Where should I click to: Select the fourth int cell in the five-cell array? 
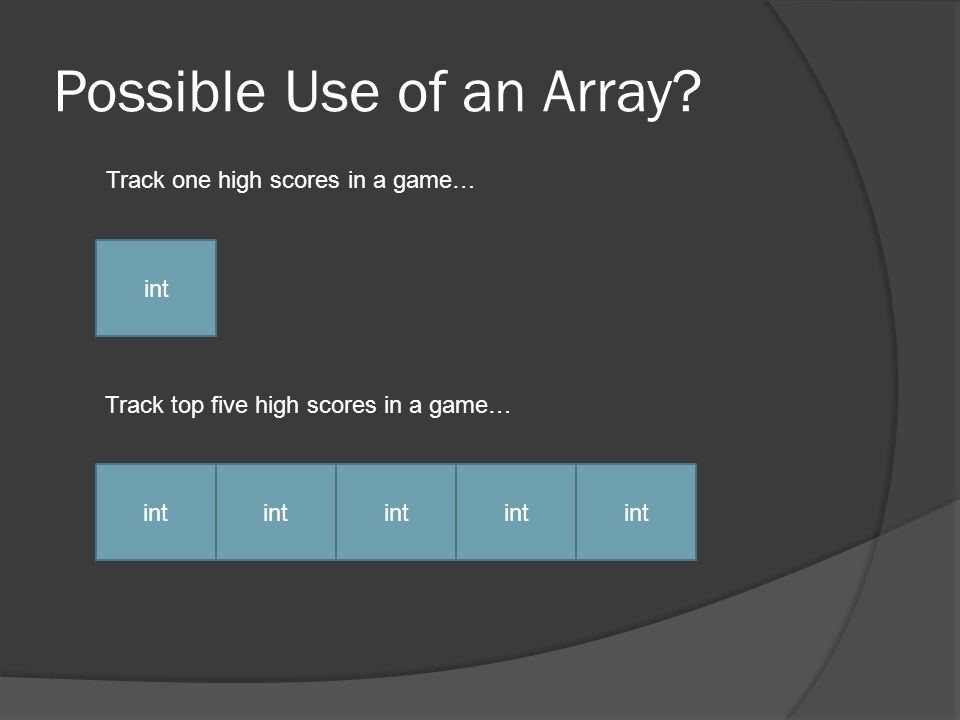516,512
